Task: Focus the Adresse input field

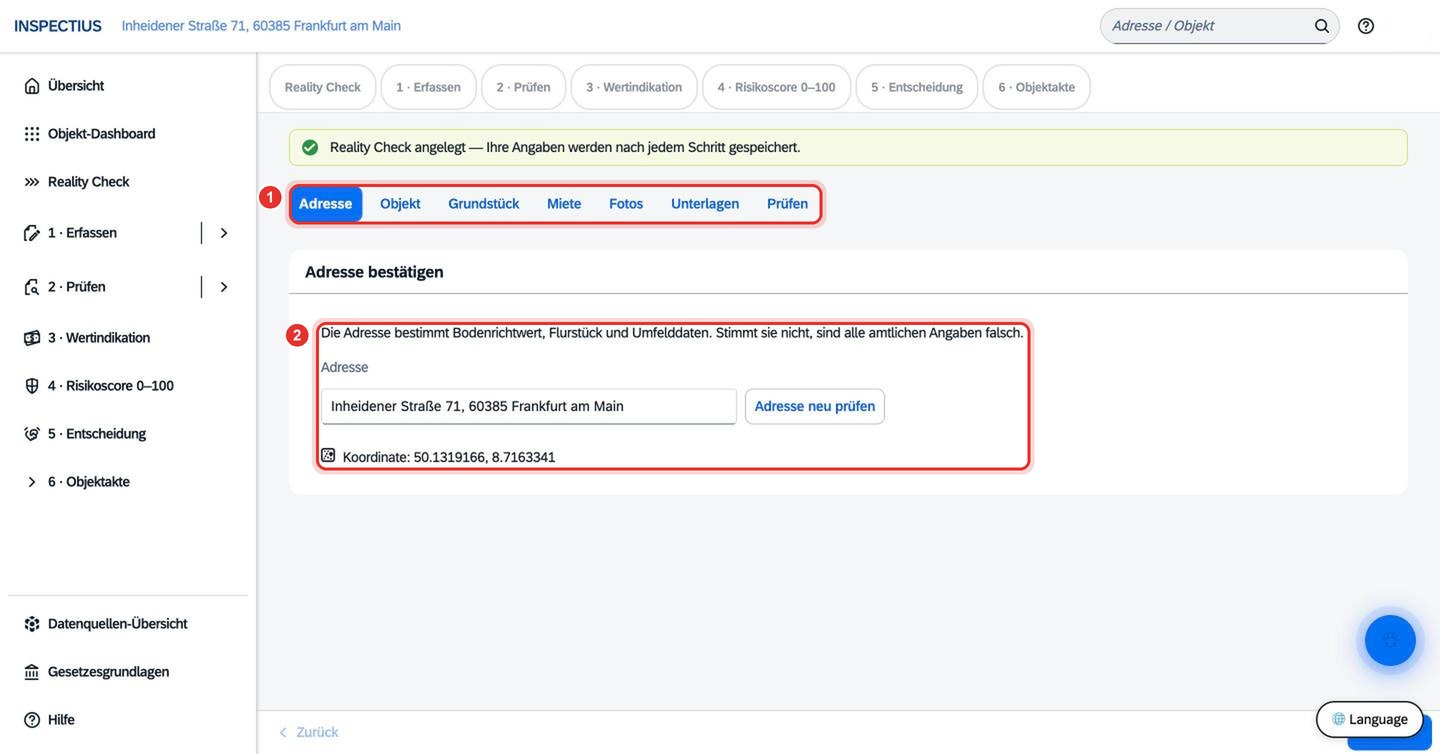Action: point(529,406)
